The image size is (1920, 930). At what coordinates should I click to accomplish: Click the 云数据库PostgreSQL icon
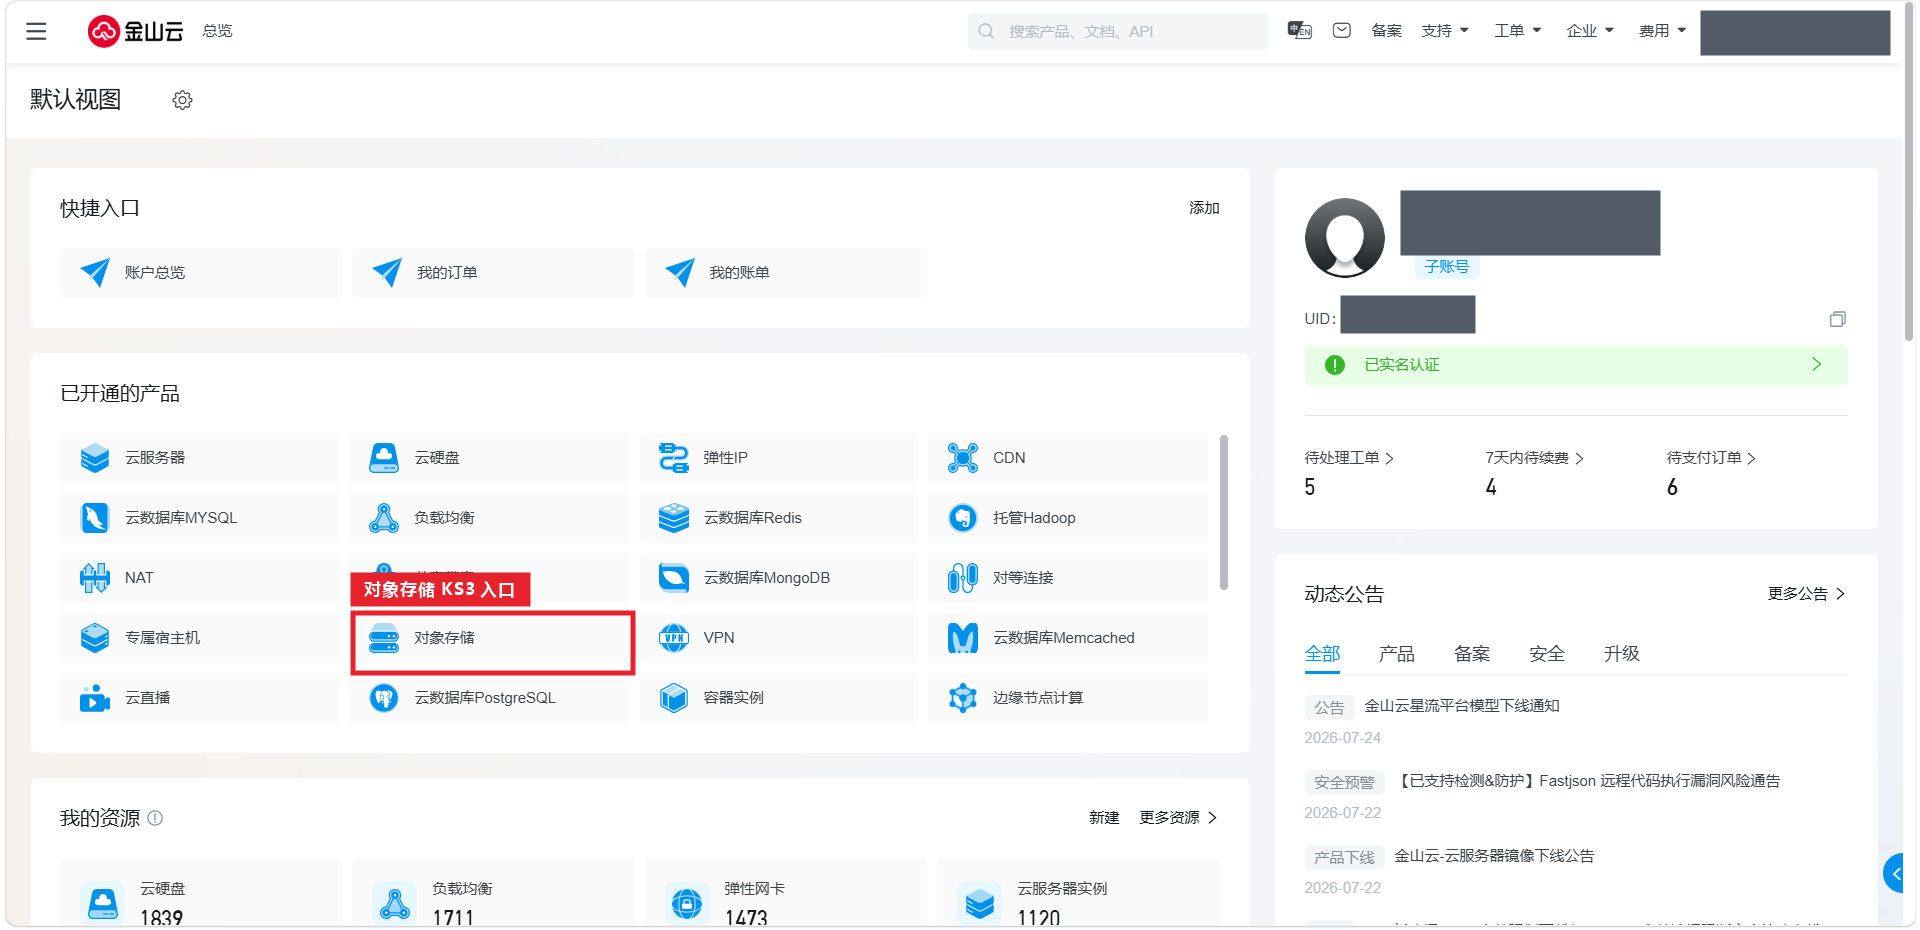(384, 698)
